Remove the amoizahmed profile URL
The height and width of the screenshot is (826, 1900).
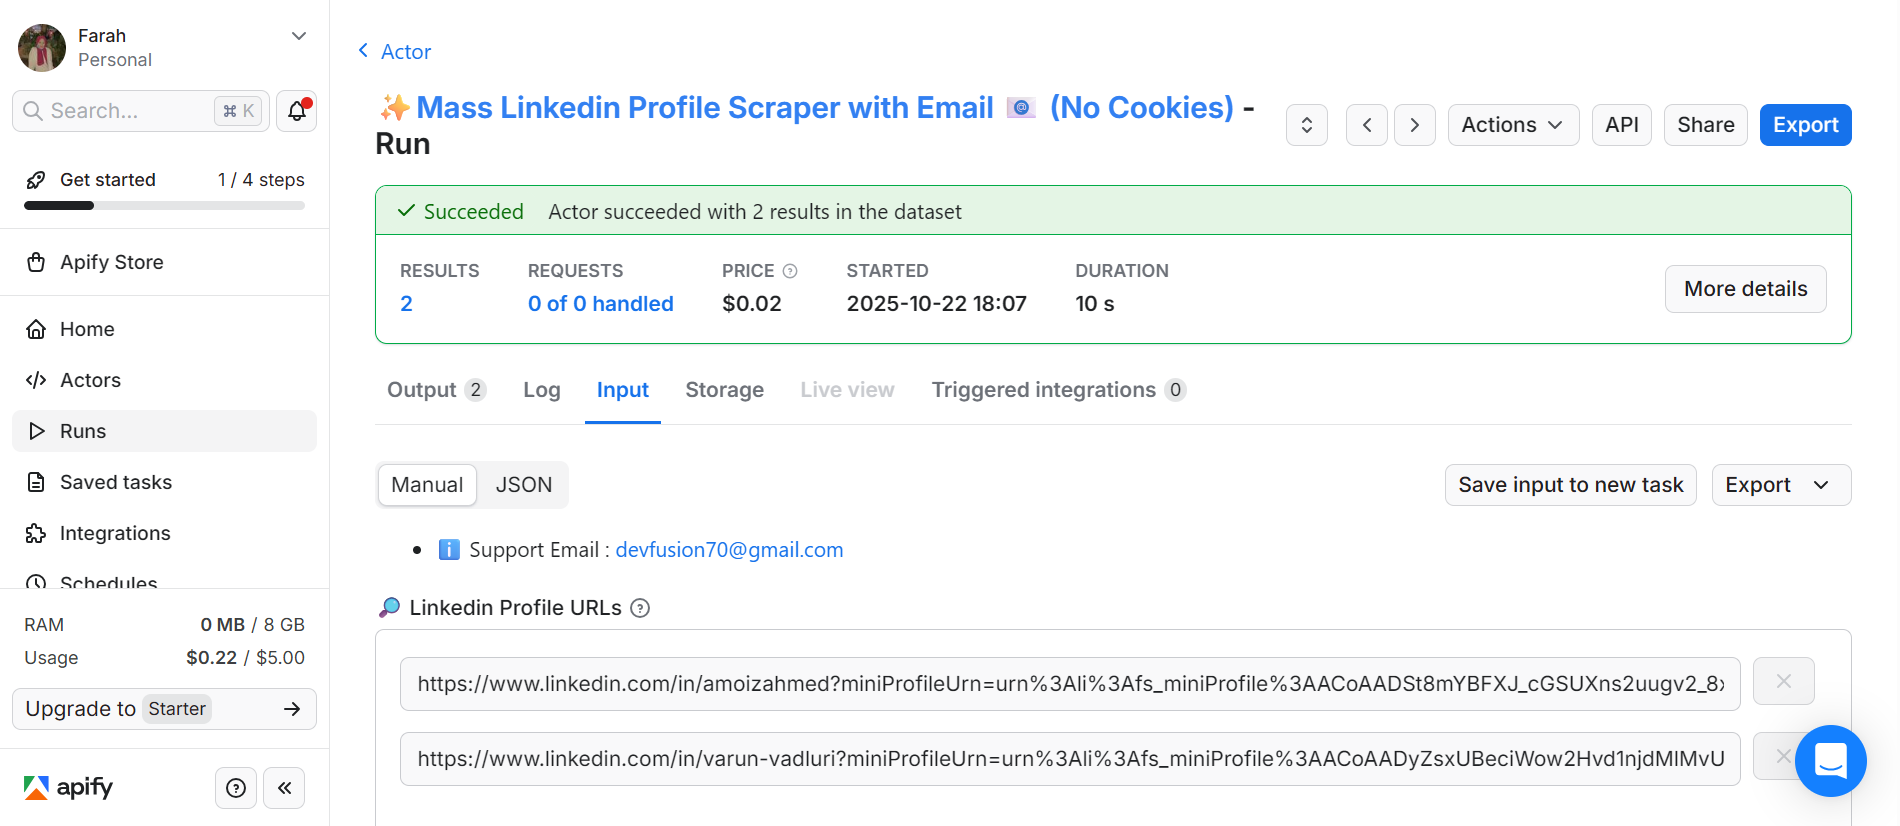pos(1783,682)
